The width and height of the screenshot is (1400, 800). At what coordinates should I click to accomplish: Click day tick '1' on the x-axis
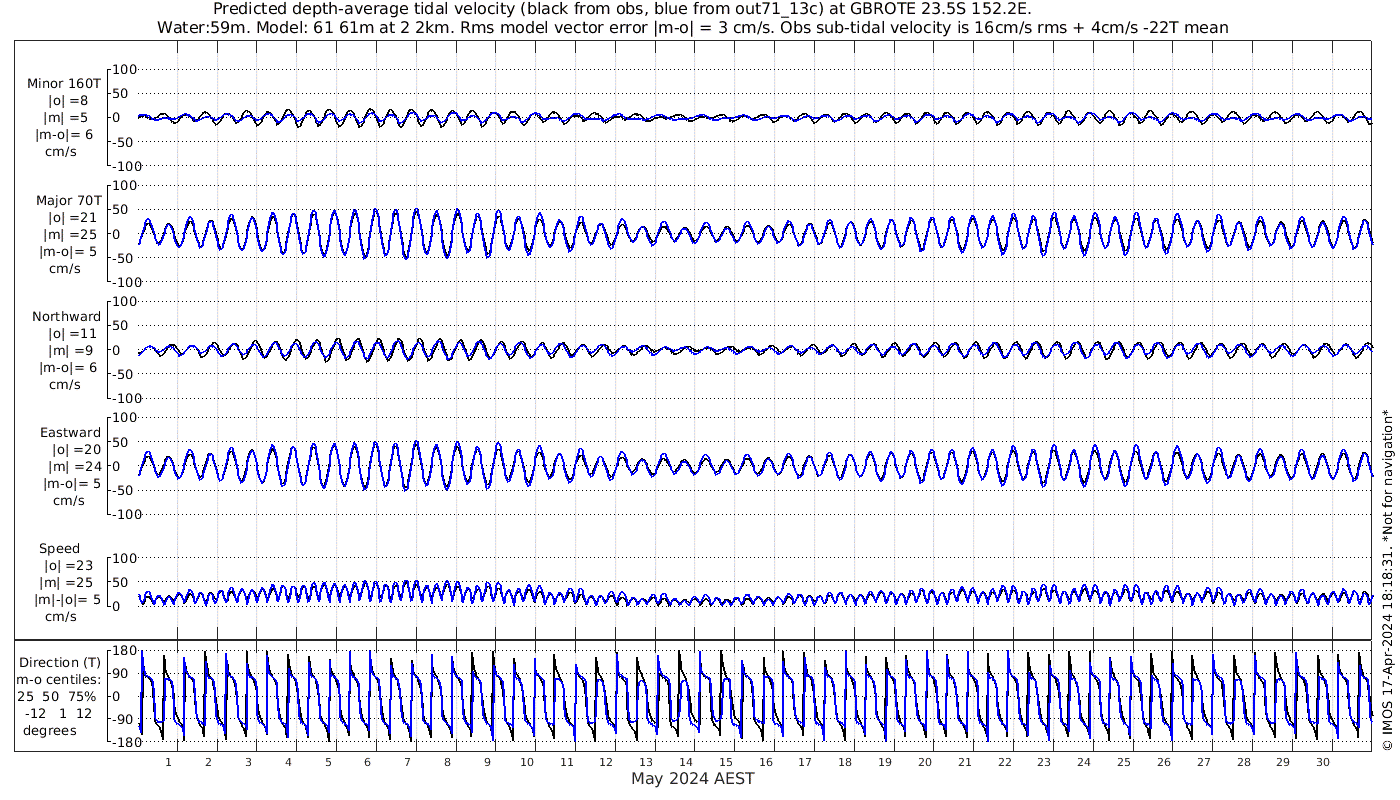(168, 762)
